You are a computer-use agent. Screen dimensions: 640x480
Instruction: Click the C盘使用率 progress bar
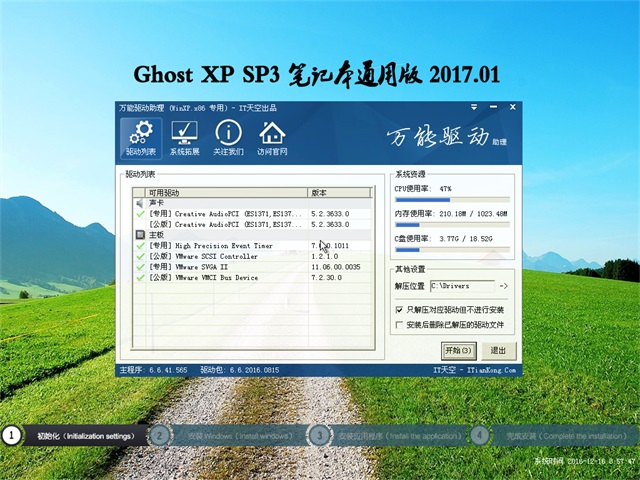coord(452,250)
